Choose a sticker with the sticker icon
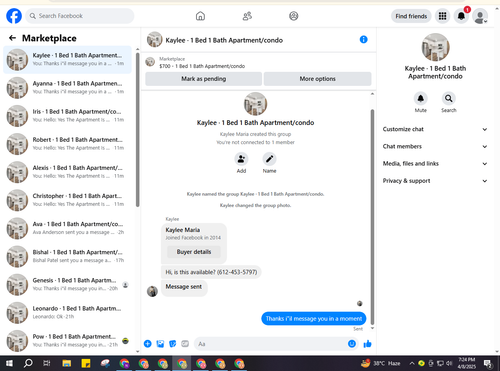The image size is (500, 371). click(173, 344)
